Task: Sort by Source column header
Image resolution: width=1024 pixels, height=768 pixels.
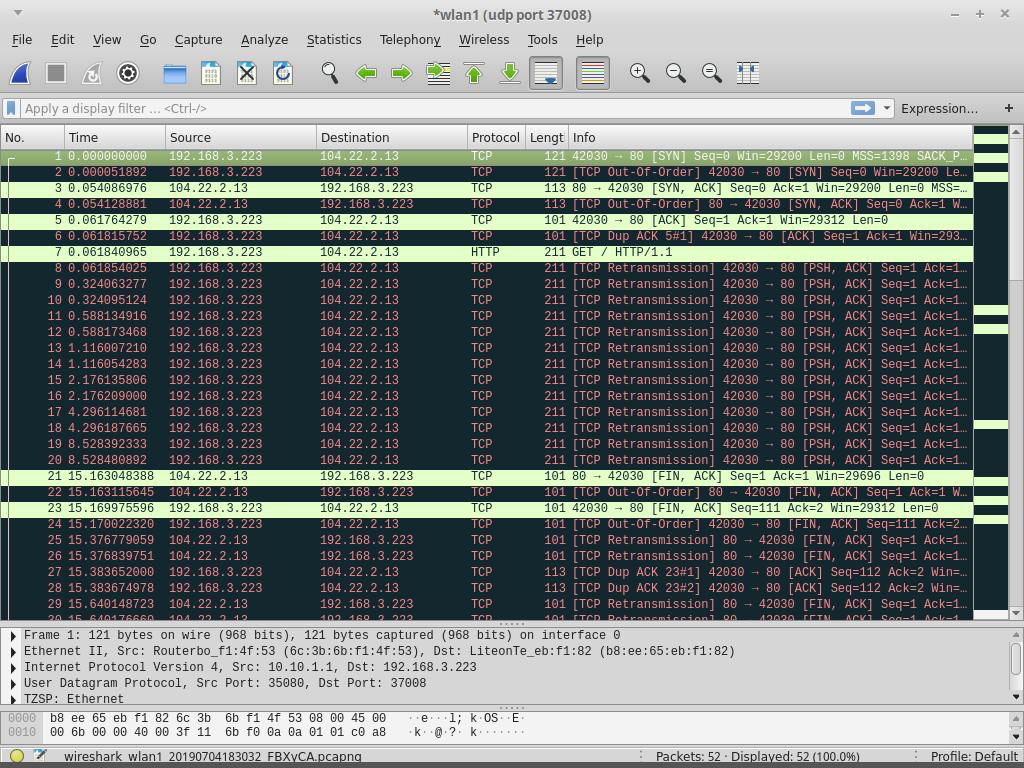Action: [241, 138]
